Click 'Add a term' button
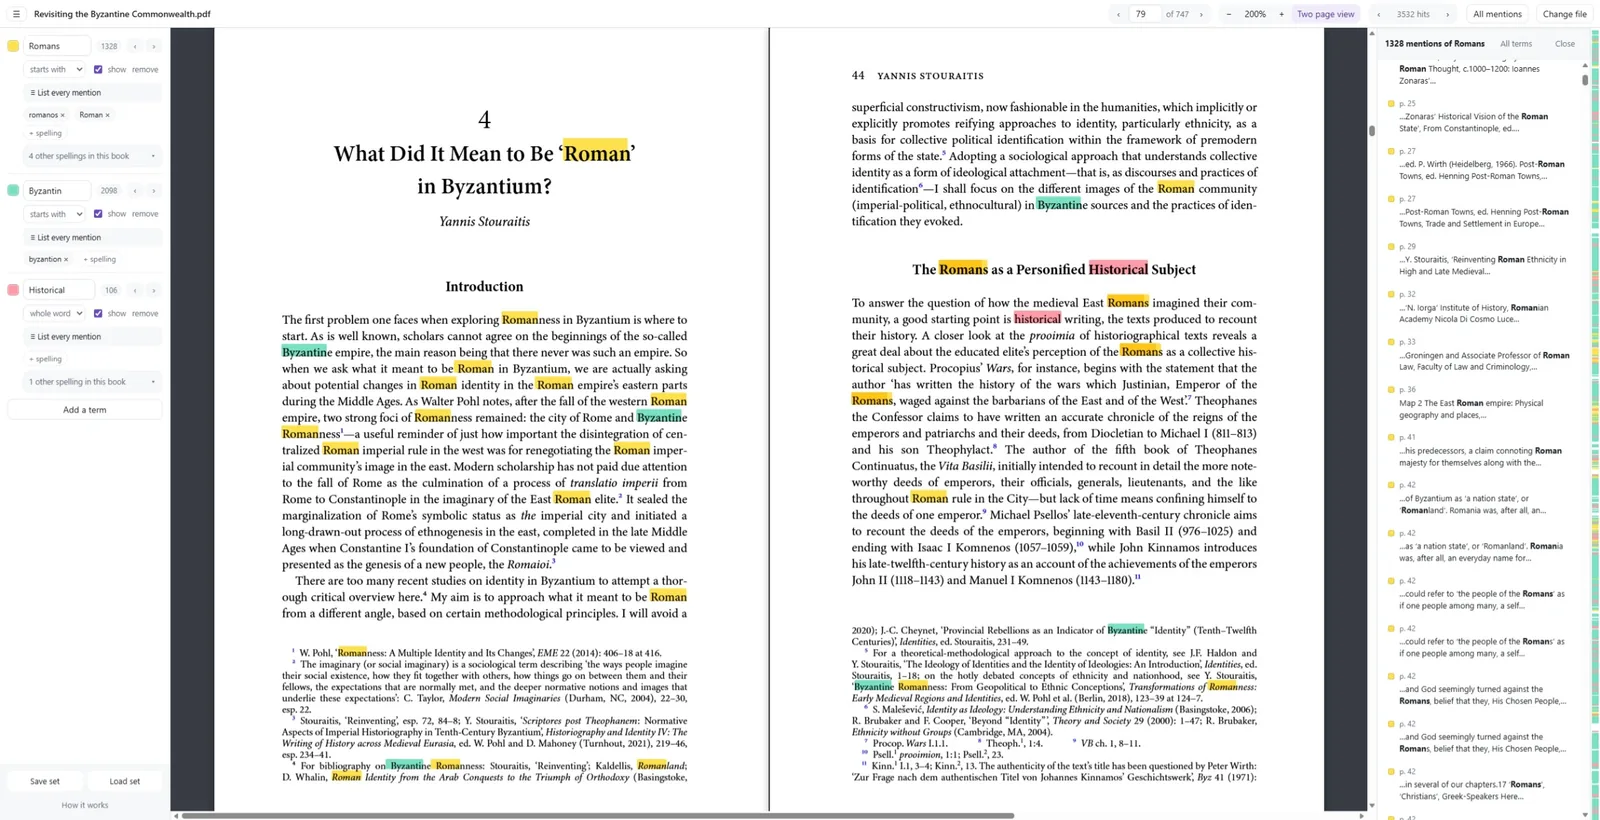 tap(85, 410)
